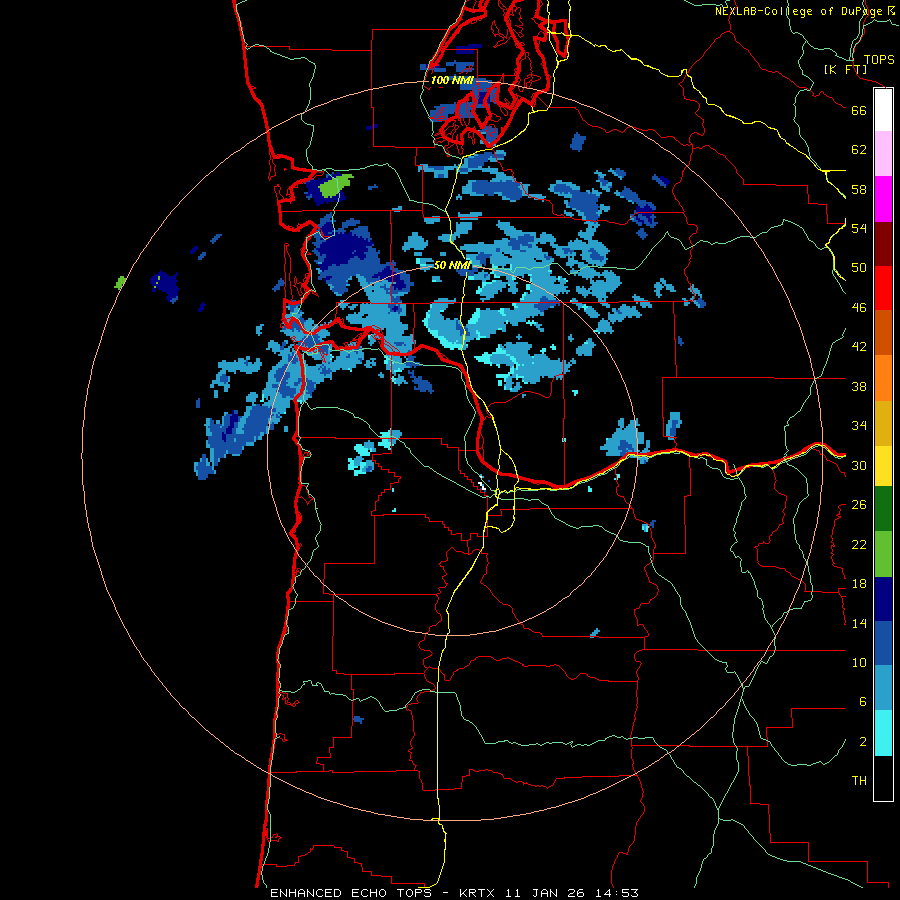Click the navy blue legend swatch
This screenshot has width=900, height=900.
[x=883, y=599]
